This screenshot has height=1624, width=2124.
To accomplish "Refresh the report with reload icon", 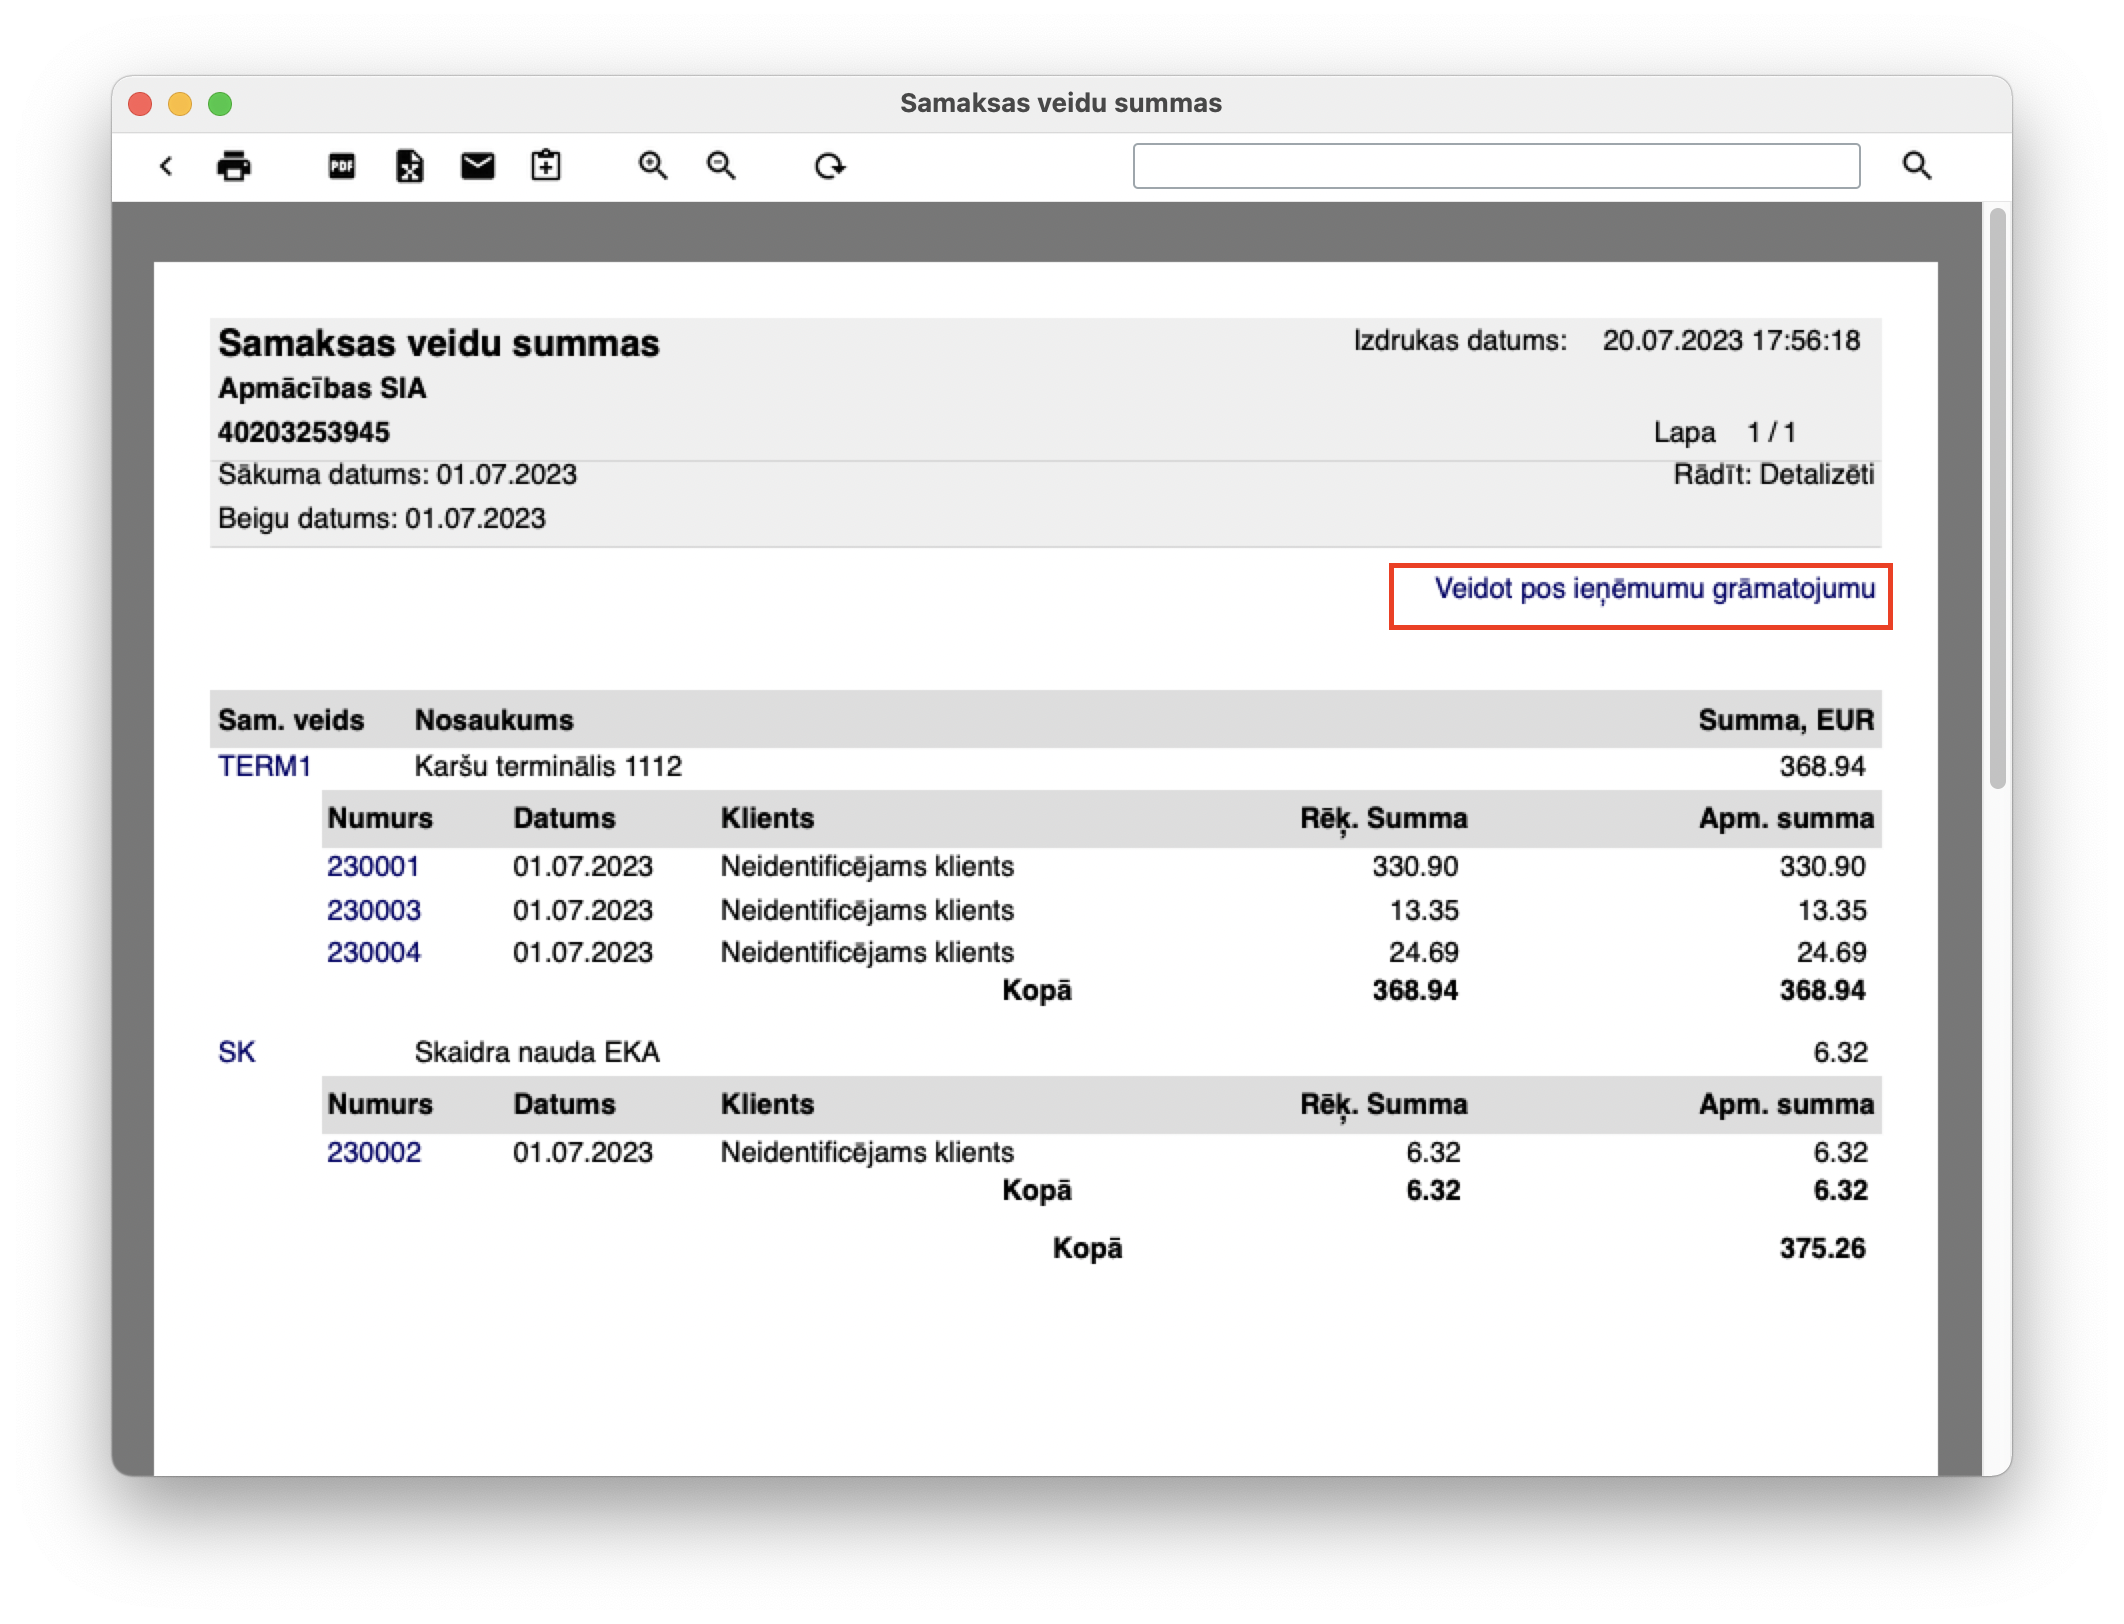I will coord(830,166).
